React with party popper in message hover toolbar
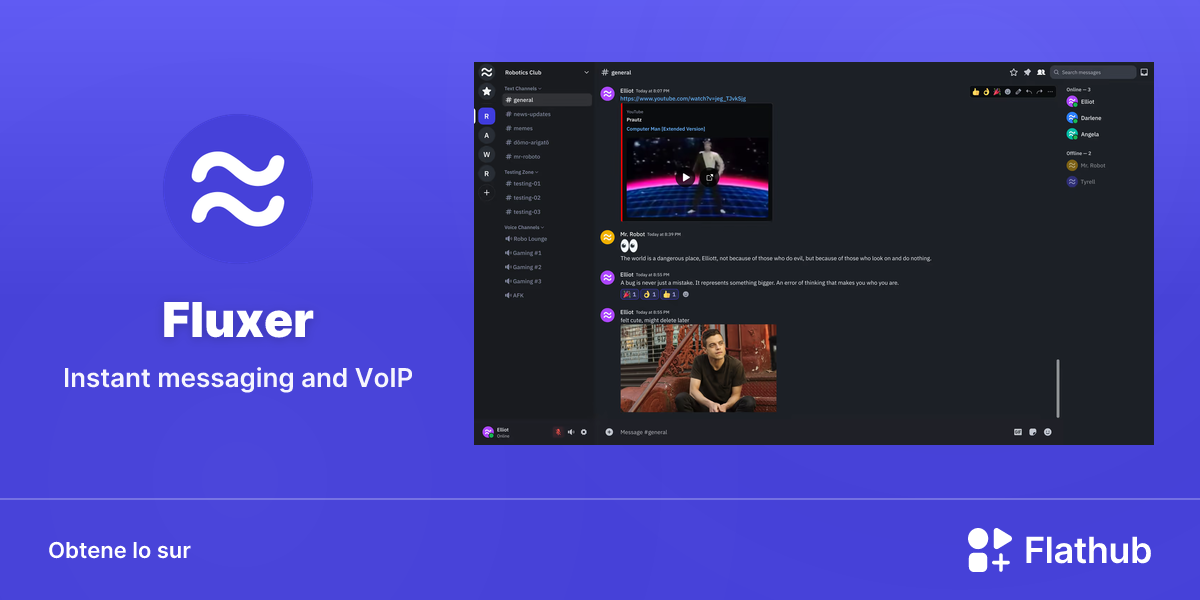1200x600 pixels. coord(997,91)
